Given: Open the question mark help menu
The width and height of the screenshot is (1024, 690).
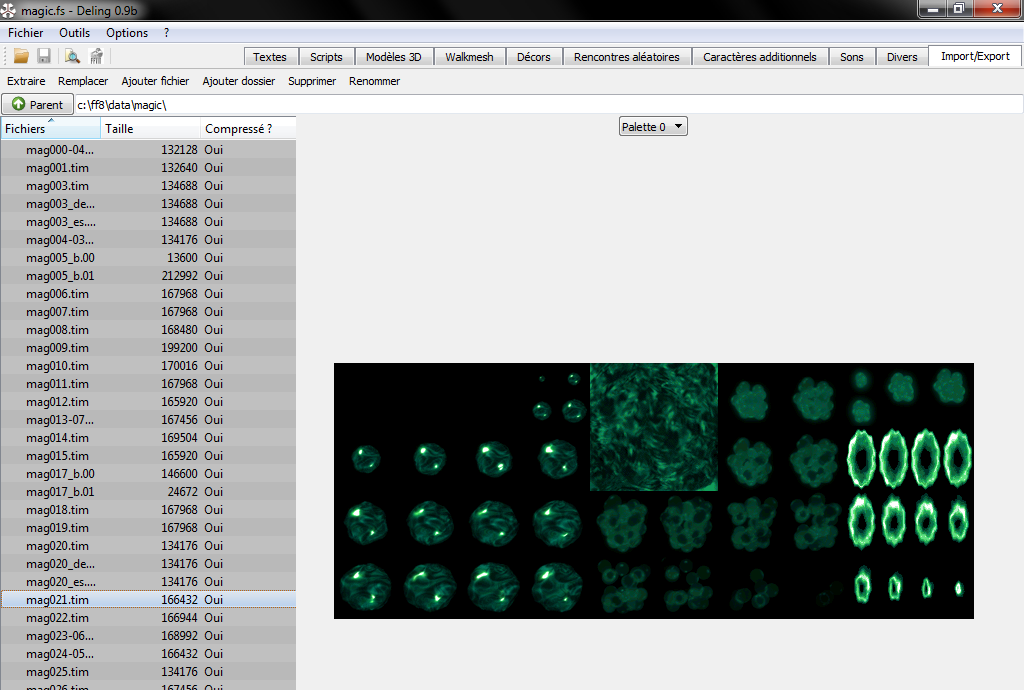Looking at the screenshot, I should [x=167, y=33].
